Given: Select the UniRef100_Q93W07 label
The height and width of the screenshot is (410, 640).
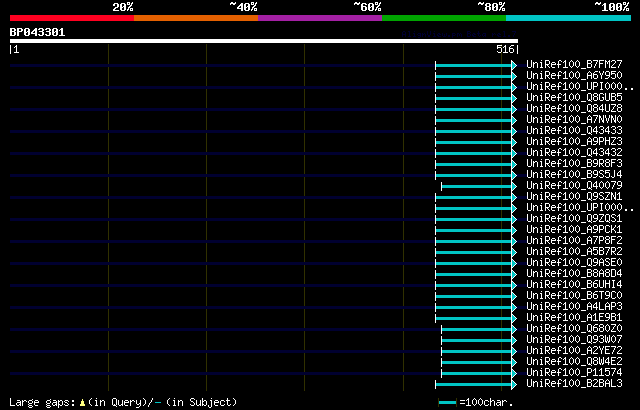Looking at the screenshot, I should 574,340.
